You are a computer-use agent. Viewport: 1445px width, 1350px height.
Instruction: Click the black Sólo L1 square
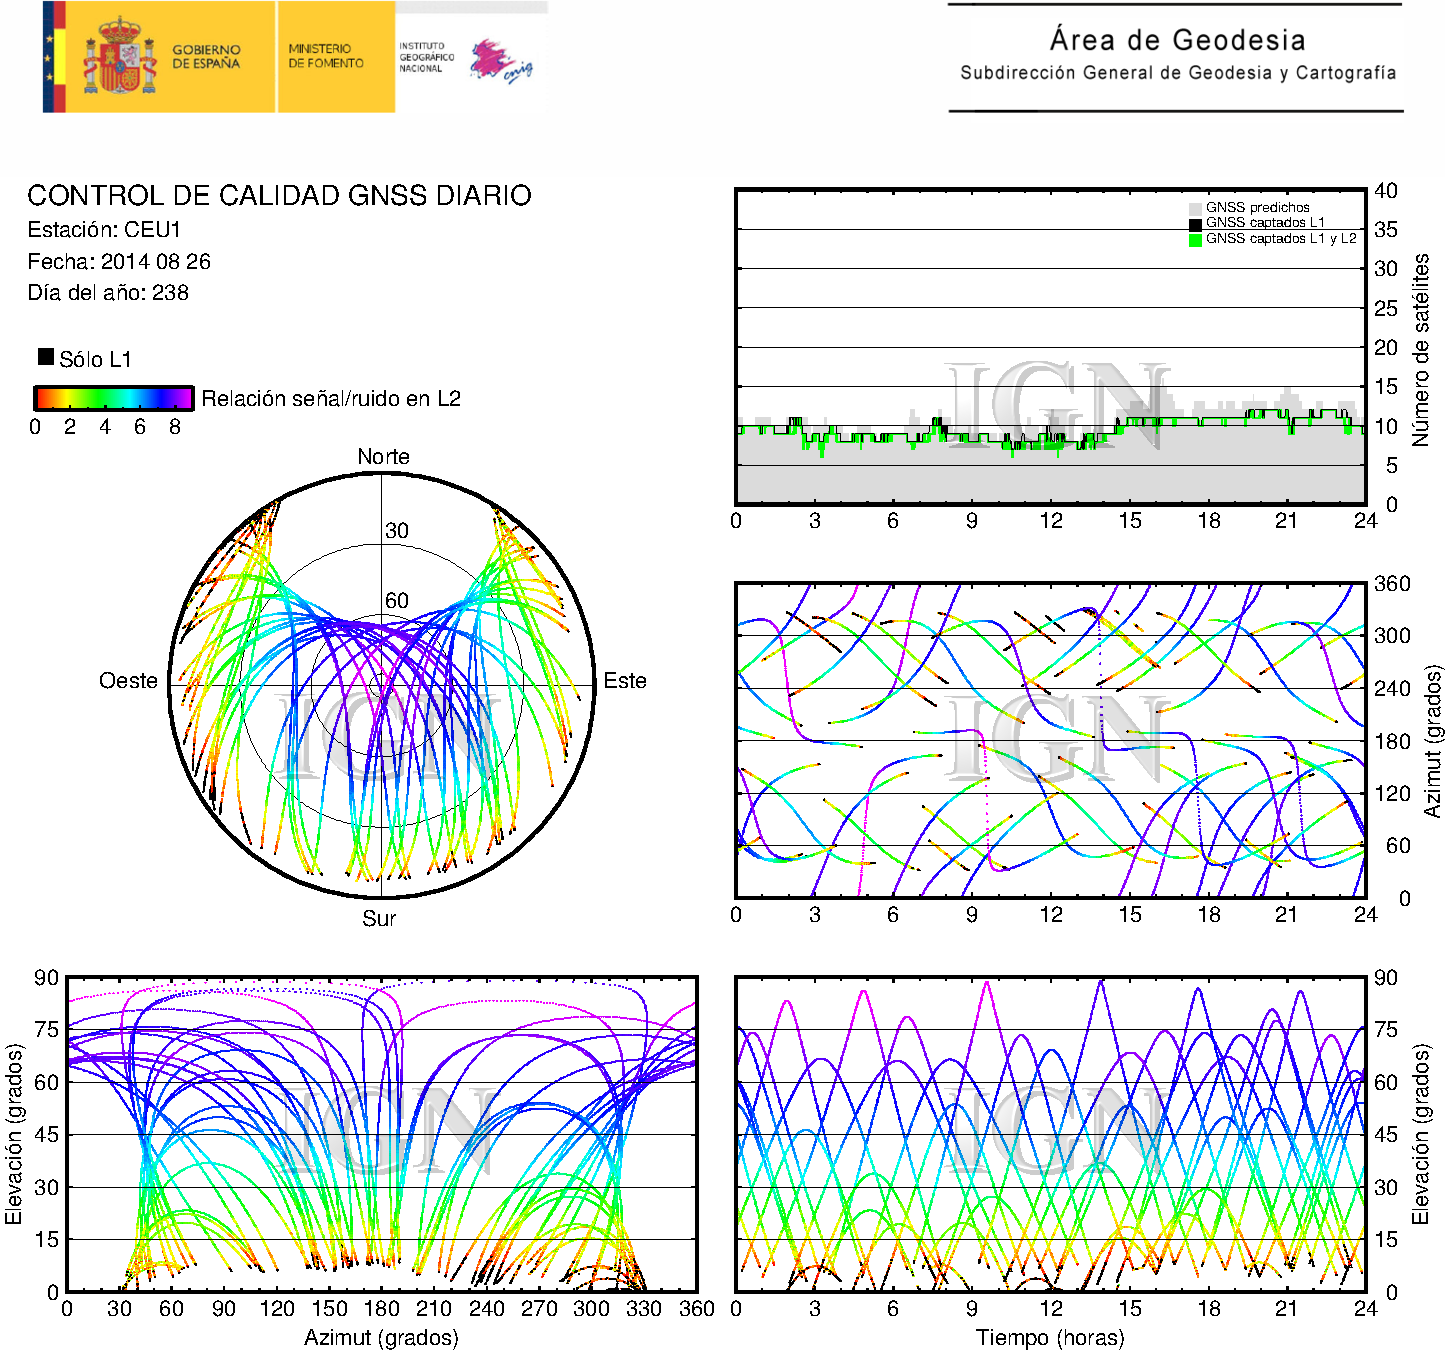(46, 357)
